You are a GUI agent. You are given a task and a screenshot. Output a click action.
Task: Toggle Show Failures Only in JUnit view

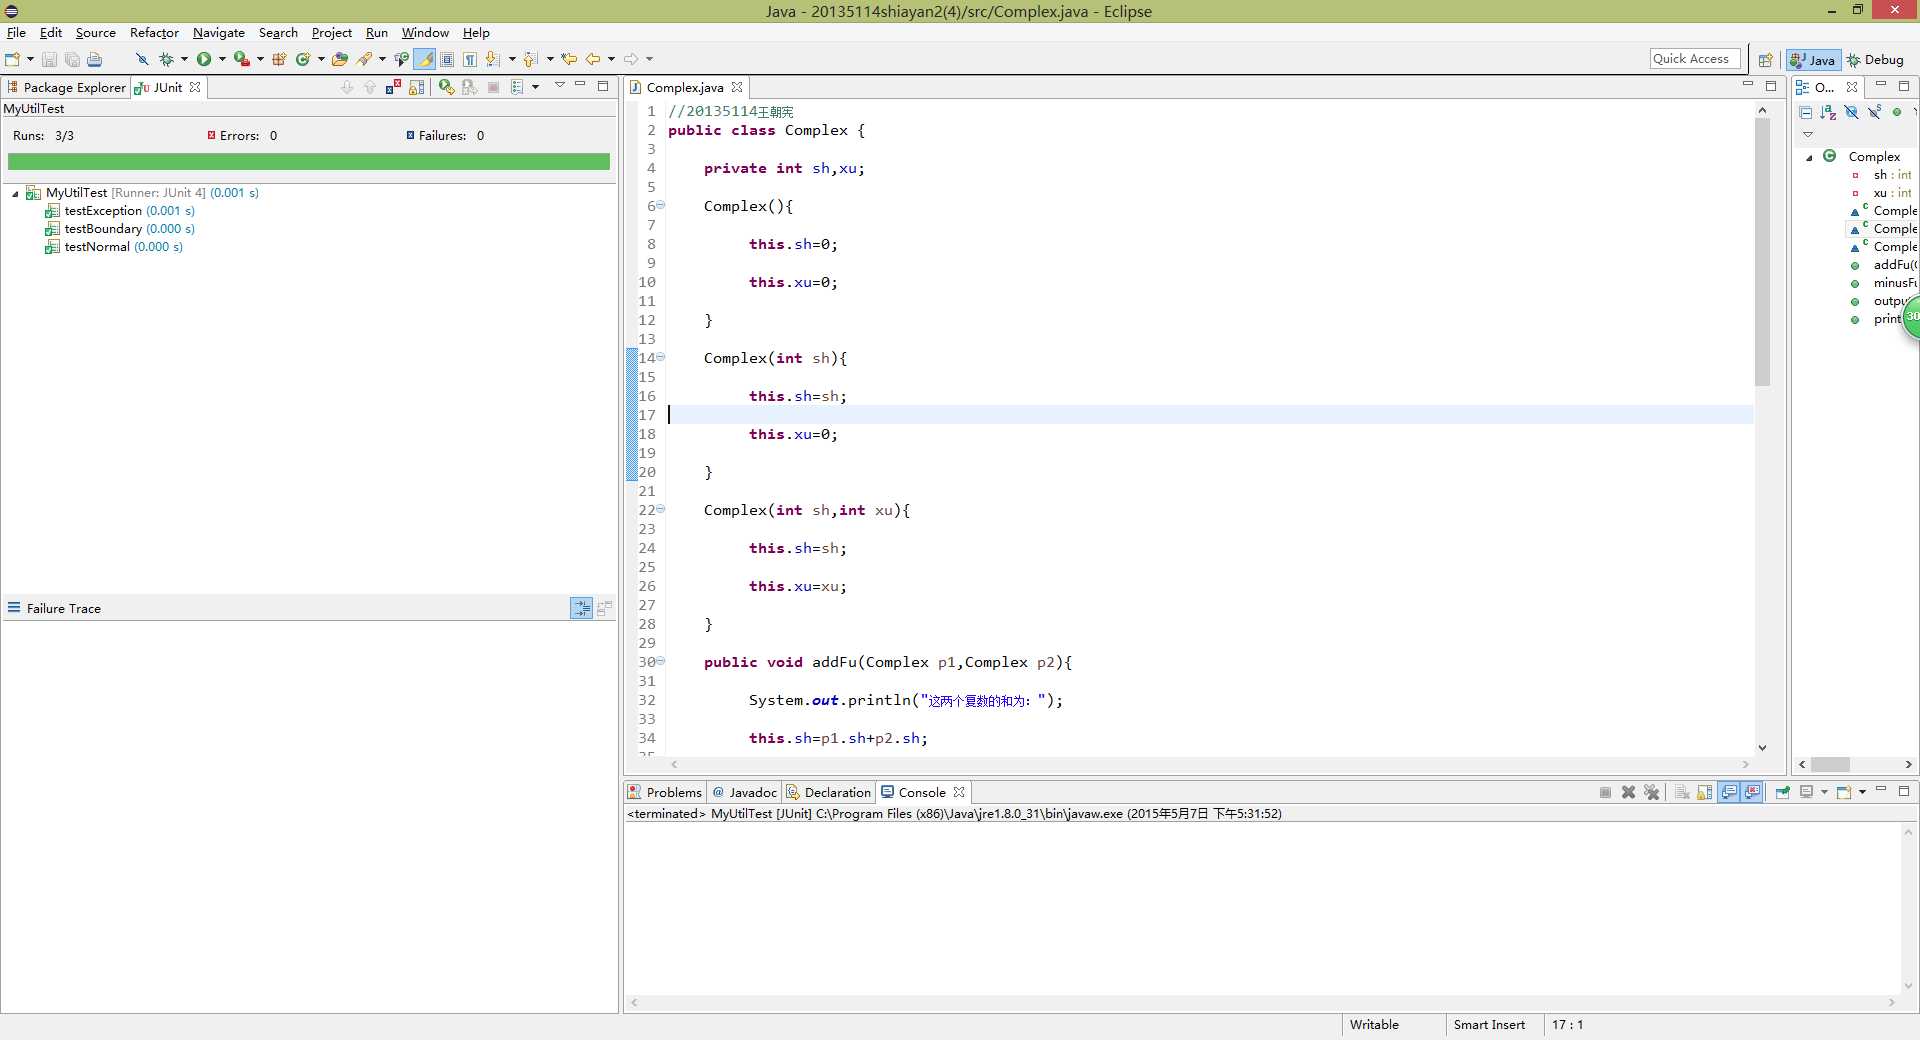click(393, 87)
